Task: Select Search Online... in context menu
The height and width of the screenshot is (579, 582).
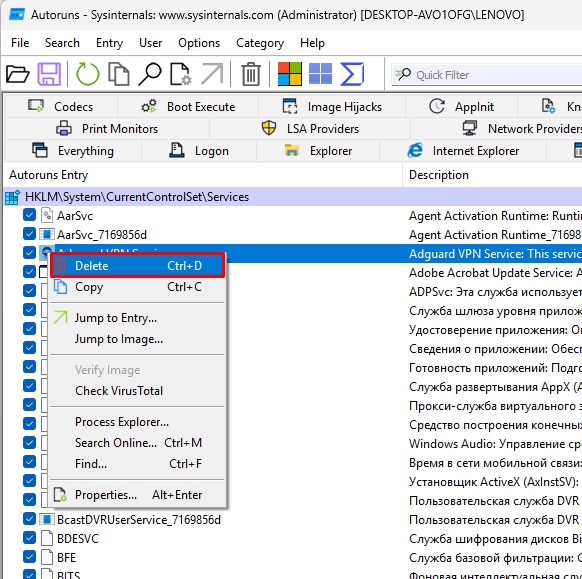Action: 138,443
